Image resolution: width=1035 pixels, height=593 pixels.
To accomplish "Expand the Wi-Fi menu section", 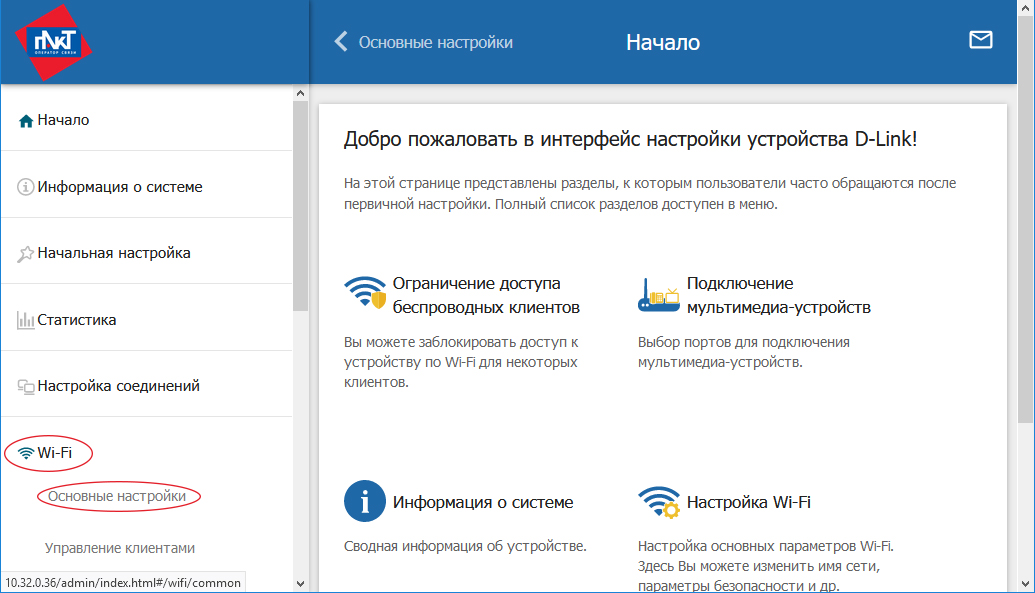I will [54, 453].
